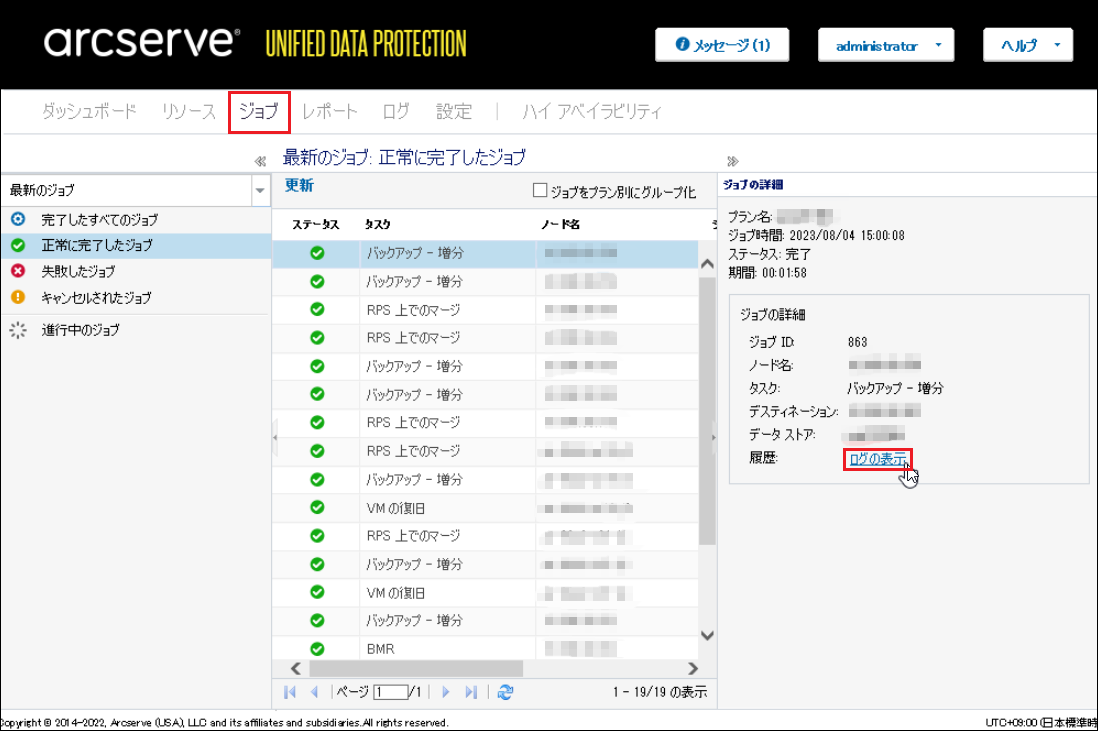Open the administrator dropdown menu
The image size is (1098, 731).
(x=886, y=46)
